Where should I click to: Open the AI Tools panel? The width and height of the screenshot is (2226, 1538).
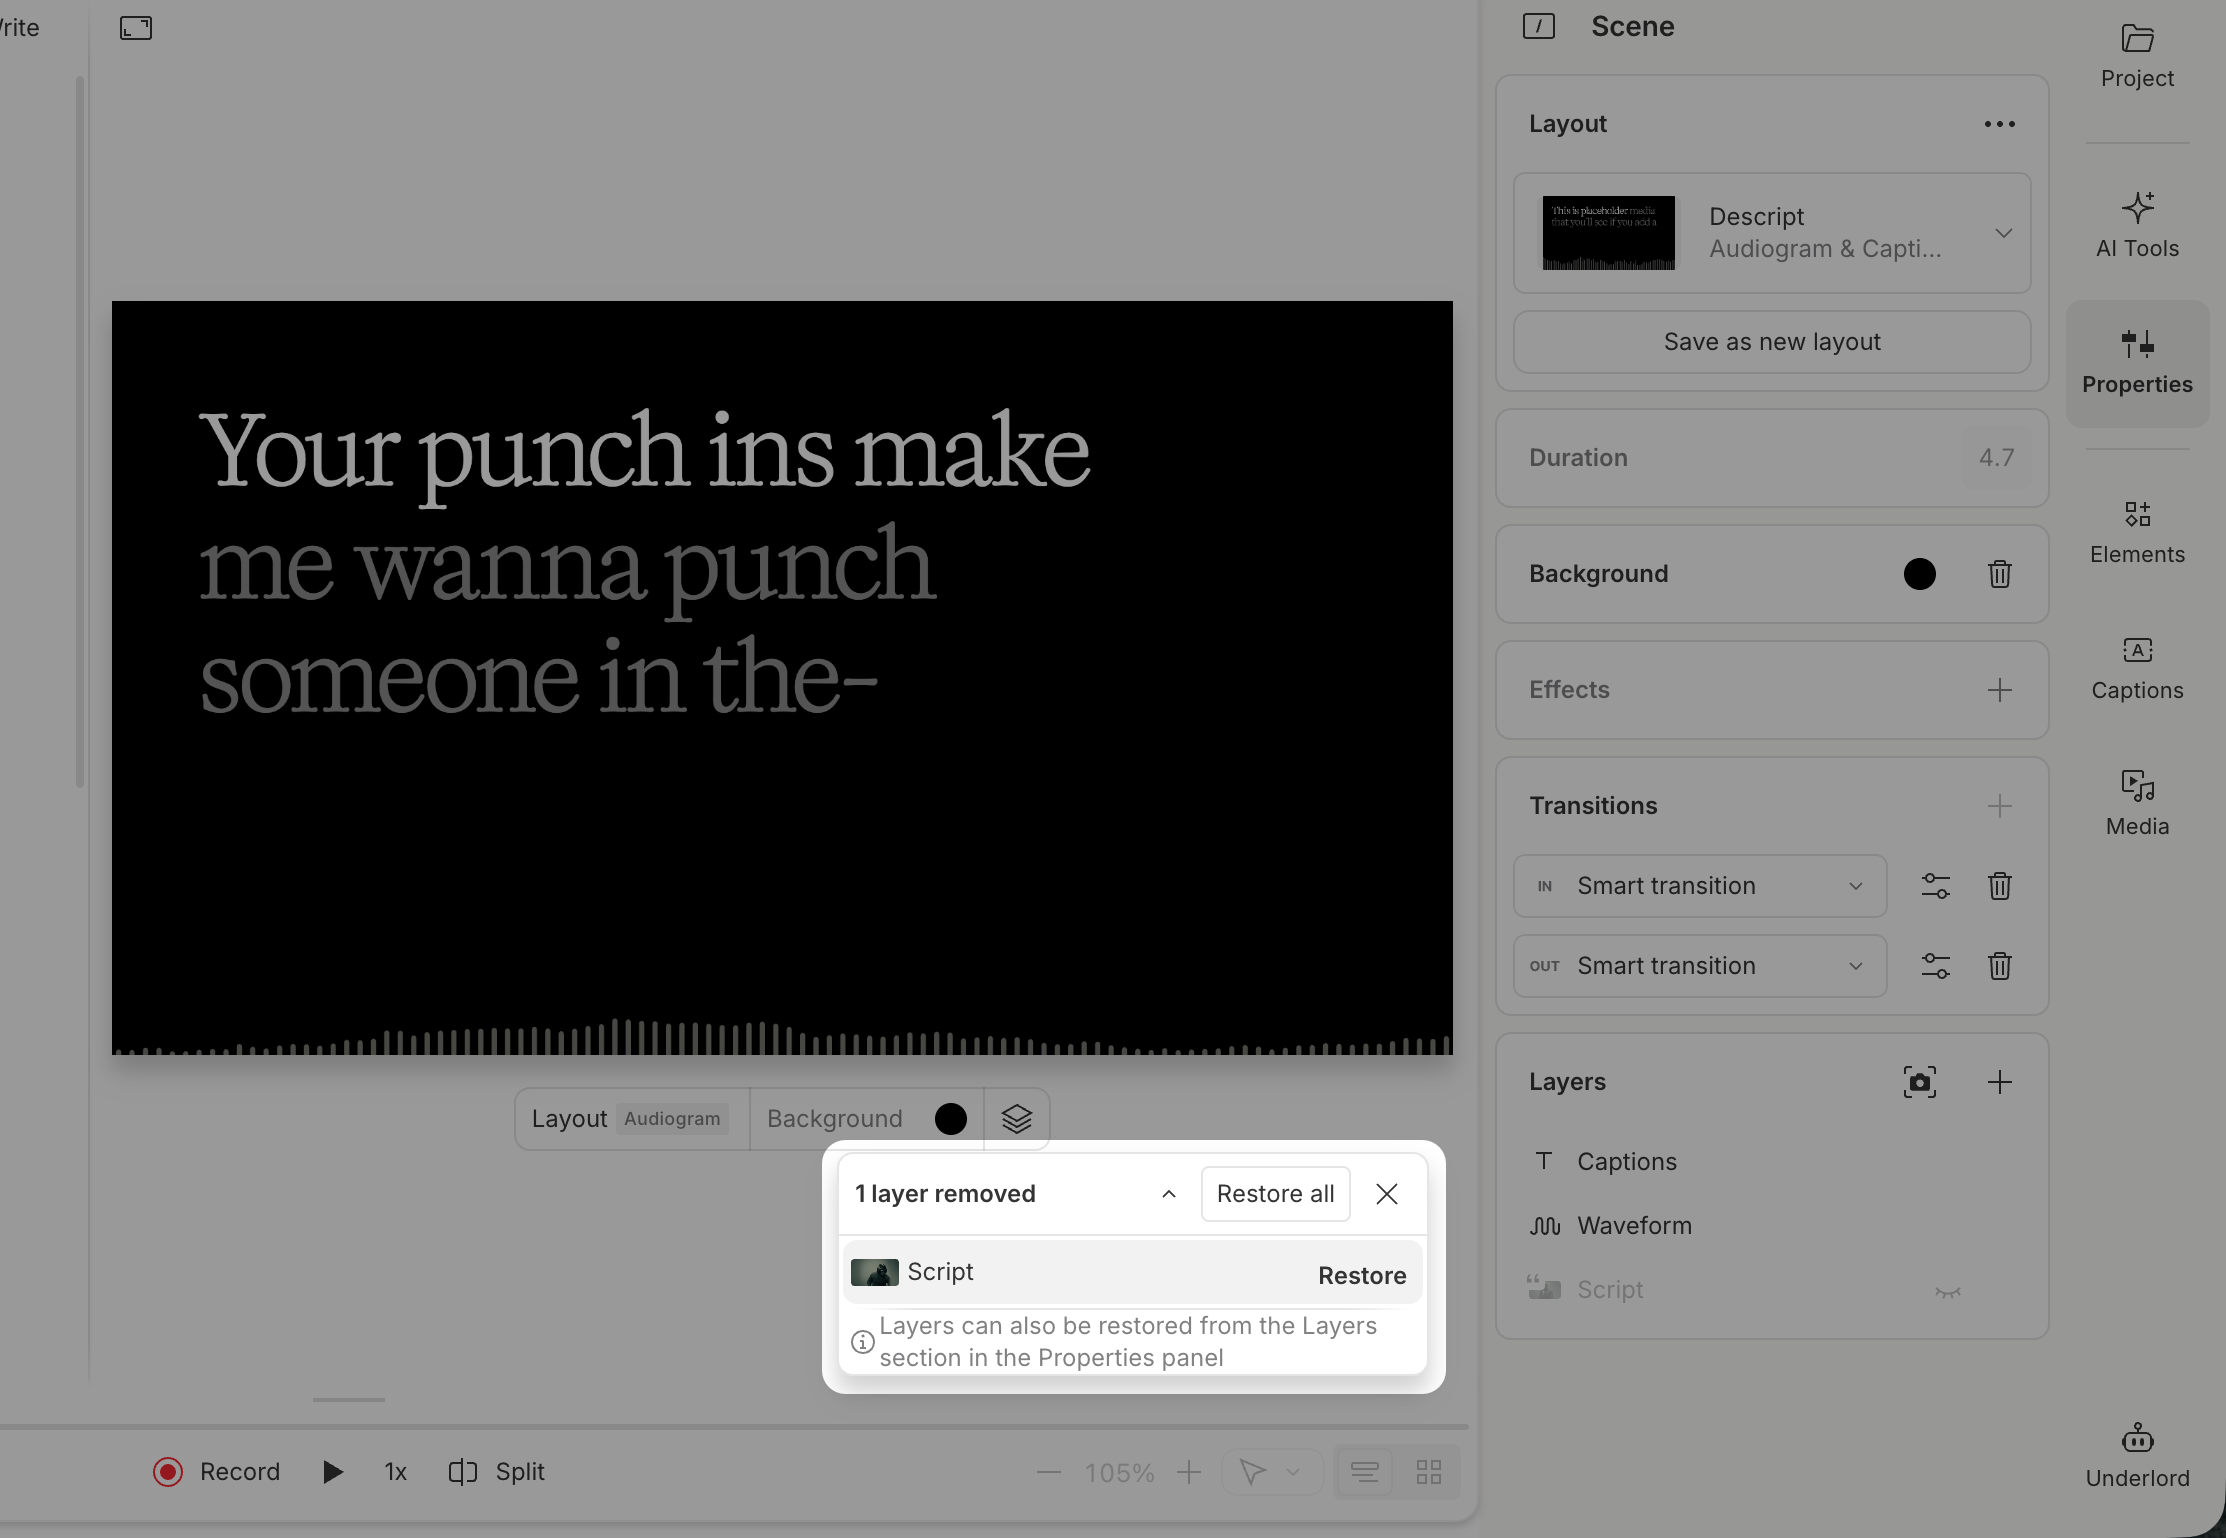[x=2137, y=224]
